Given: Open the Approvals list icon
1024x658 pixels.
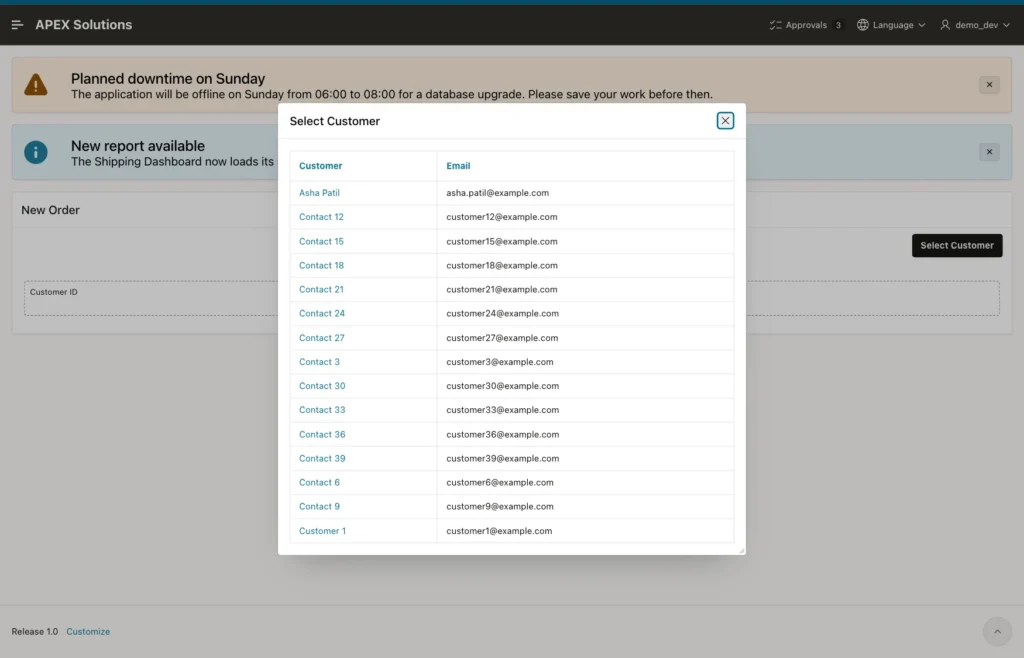Looking at the screenshot, I should (775, 25).
